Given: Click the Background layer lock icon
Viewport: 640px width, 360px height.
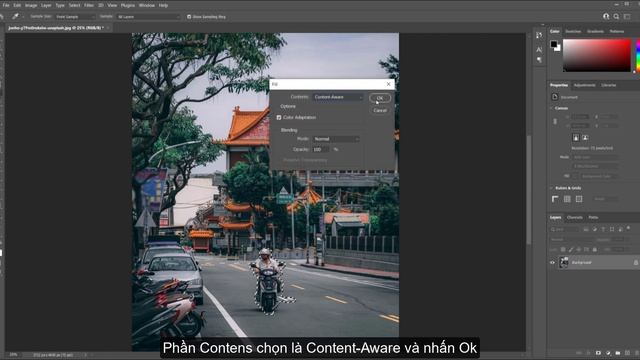Looking at the screenshot, I should pos(636,263).
